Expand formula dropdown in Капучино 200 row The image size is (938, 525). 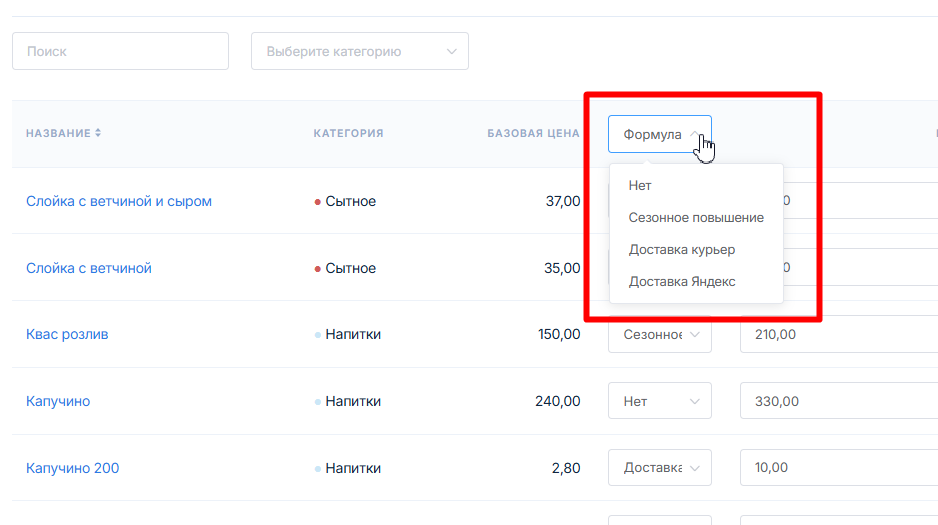point(659,468)
